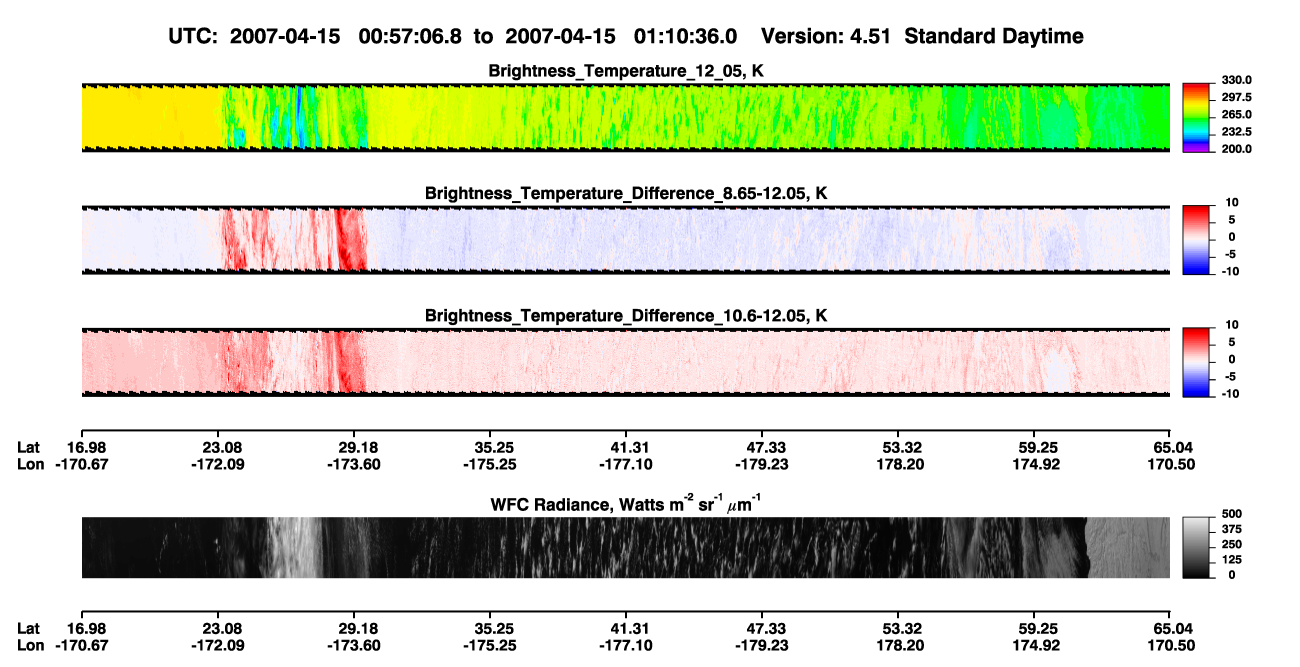Click longitude -179.23 on the axis below WFC Radiance
This screenshot has width=1300, height=667.
click(x=763, y=645)
